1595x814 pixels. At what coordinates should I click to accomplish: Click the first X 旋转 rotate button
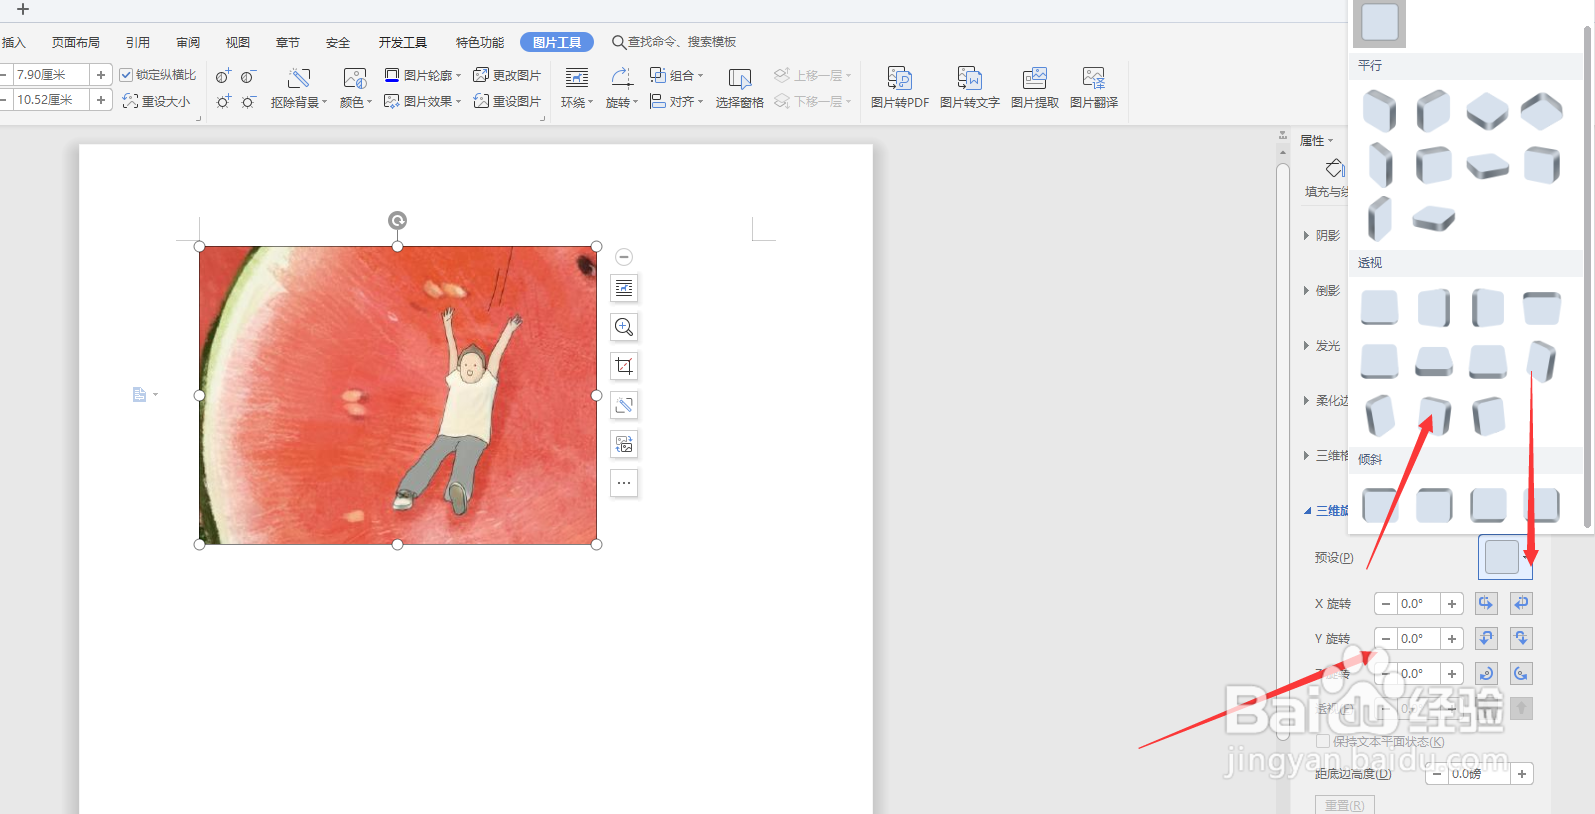(1486, 603)
